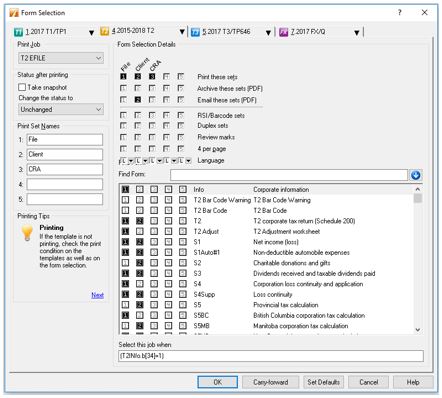The image size is (442, 398).
Task: Toggle set 1 box for Duplex sets
Action: pyautogui.click(x=123, y=126)
